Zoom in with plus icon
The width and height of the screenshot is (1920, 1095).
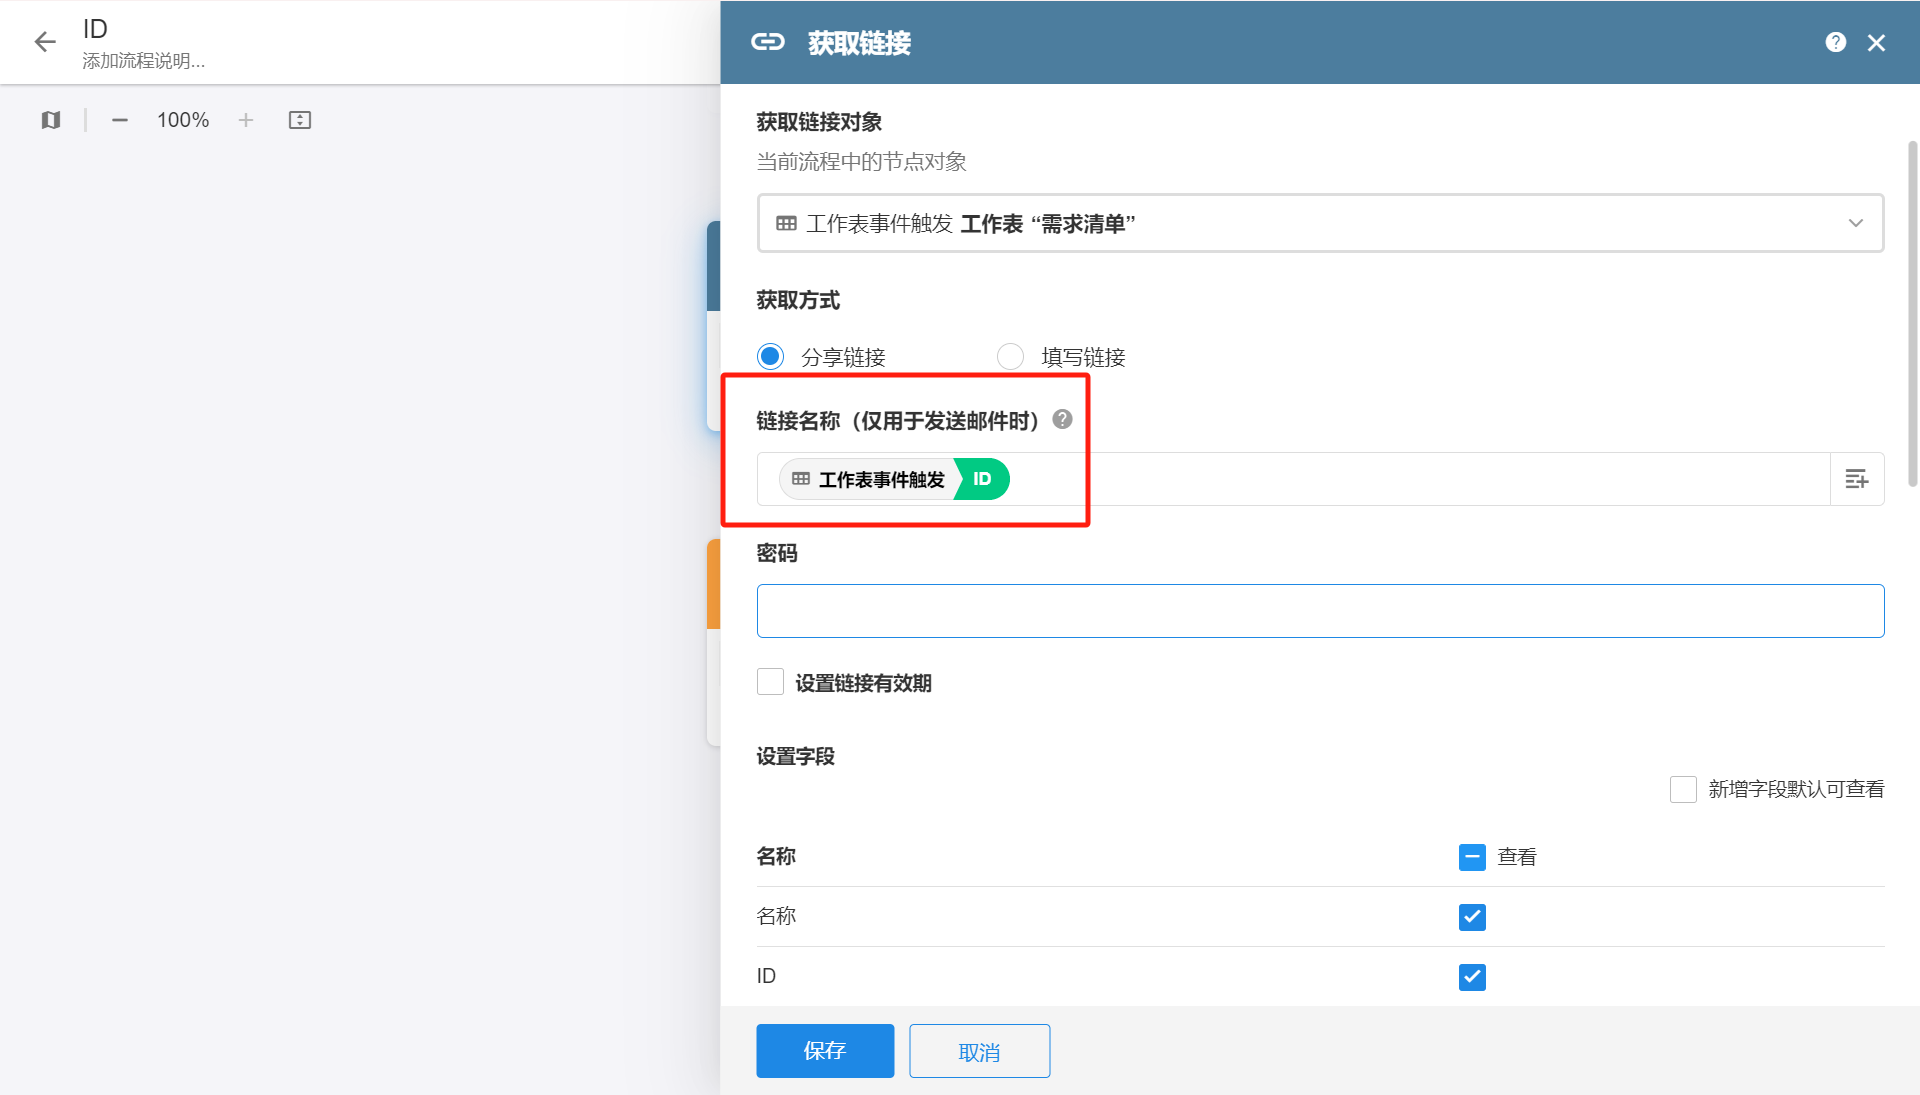[x=246, y=120]
